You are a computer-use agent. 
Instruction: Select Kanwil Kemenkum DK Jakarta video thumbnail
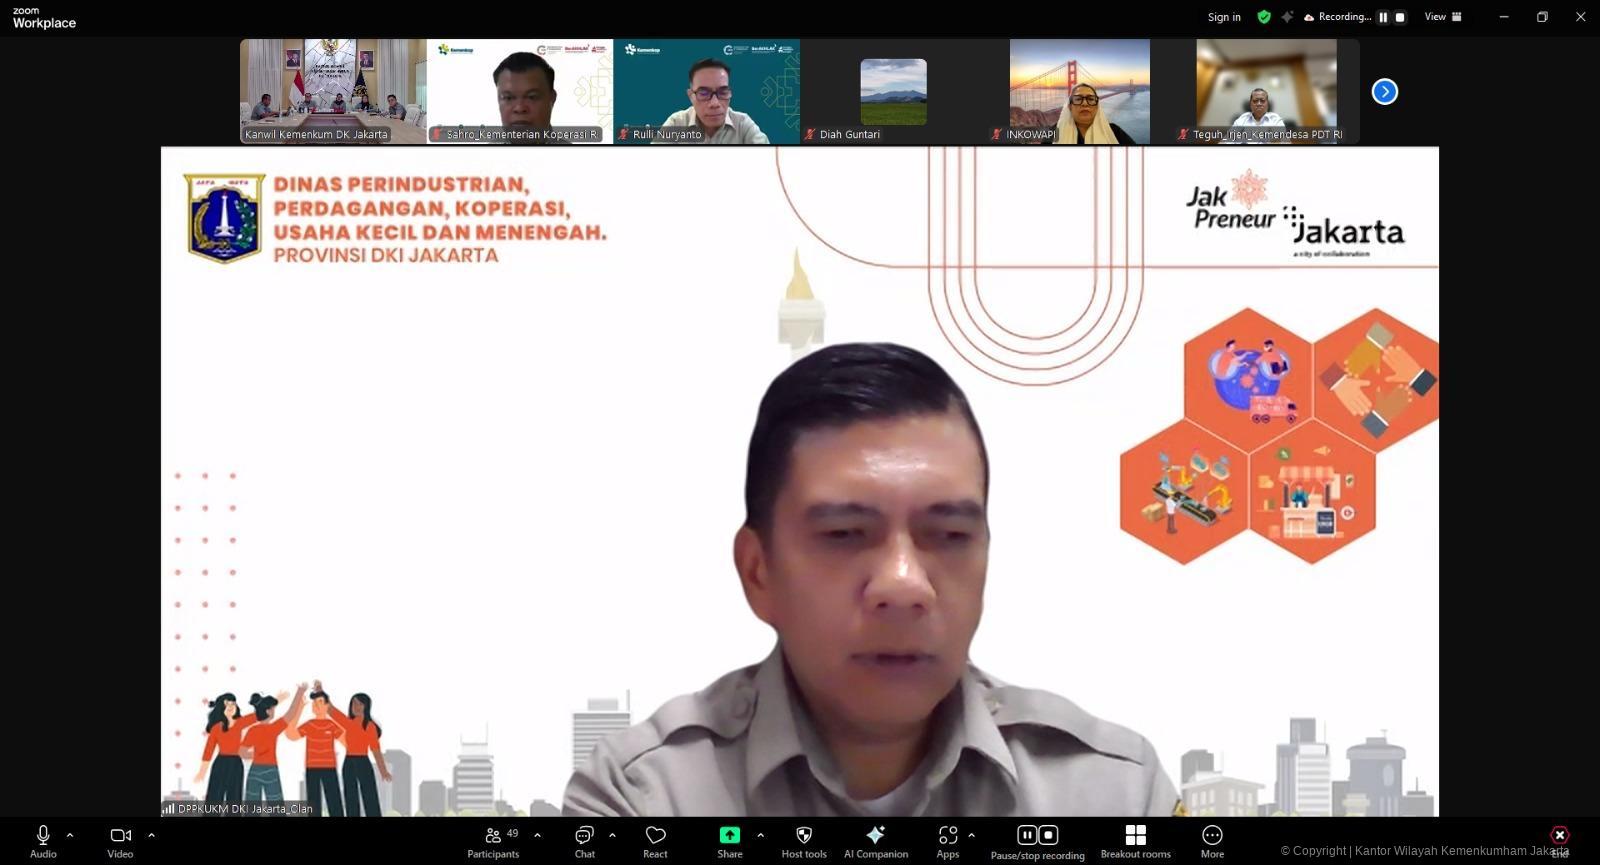click(333, 91)
